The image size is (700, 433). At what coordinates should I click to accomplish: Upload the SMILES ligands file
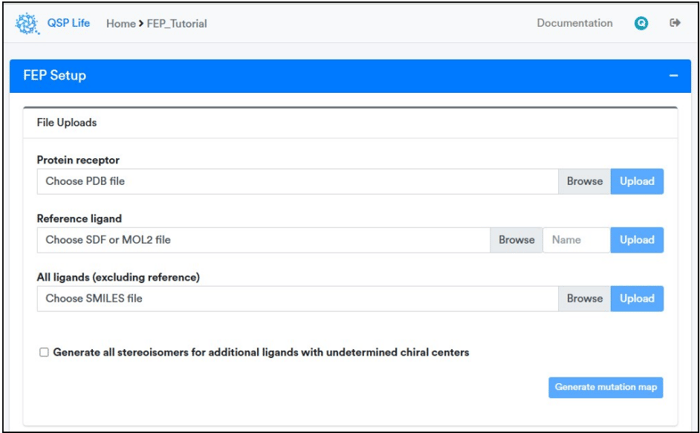[x=637, y=299]
